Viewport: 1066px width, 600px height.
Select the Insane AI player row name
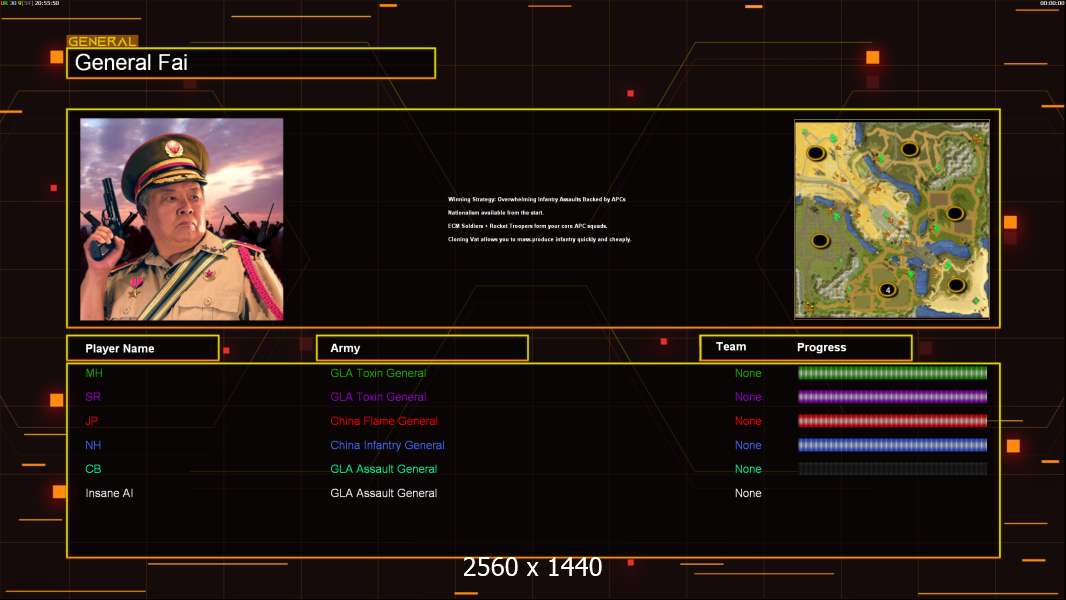point(109,493)
